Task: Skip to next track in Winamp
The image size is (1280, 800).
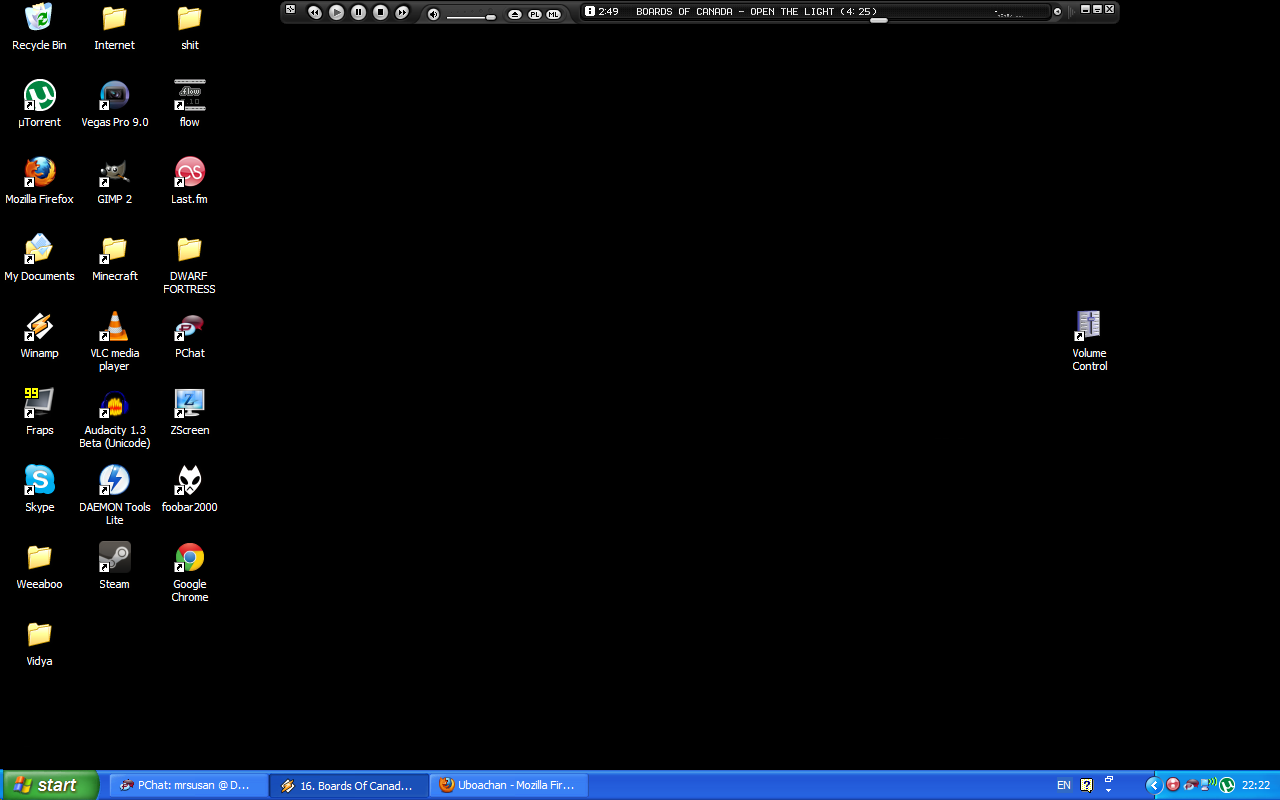Action: [x=402, y=12]
